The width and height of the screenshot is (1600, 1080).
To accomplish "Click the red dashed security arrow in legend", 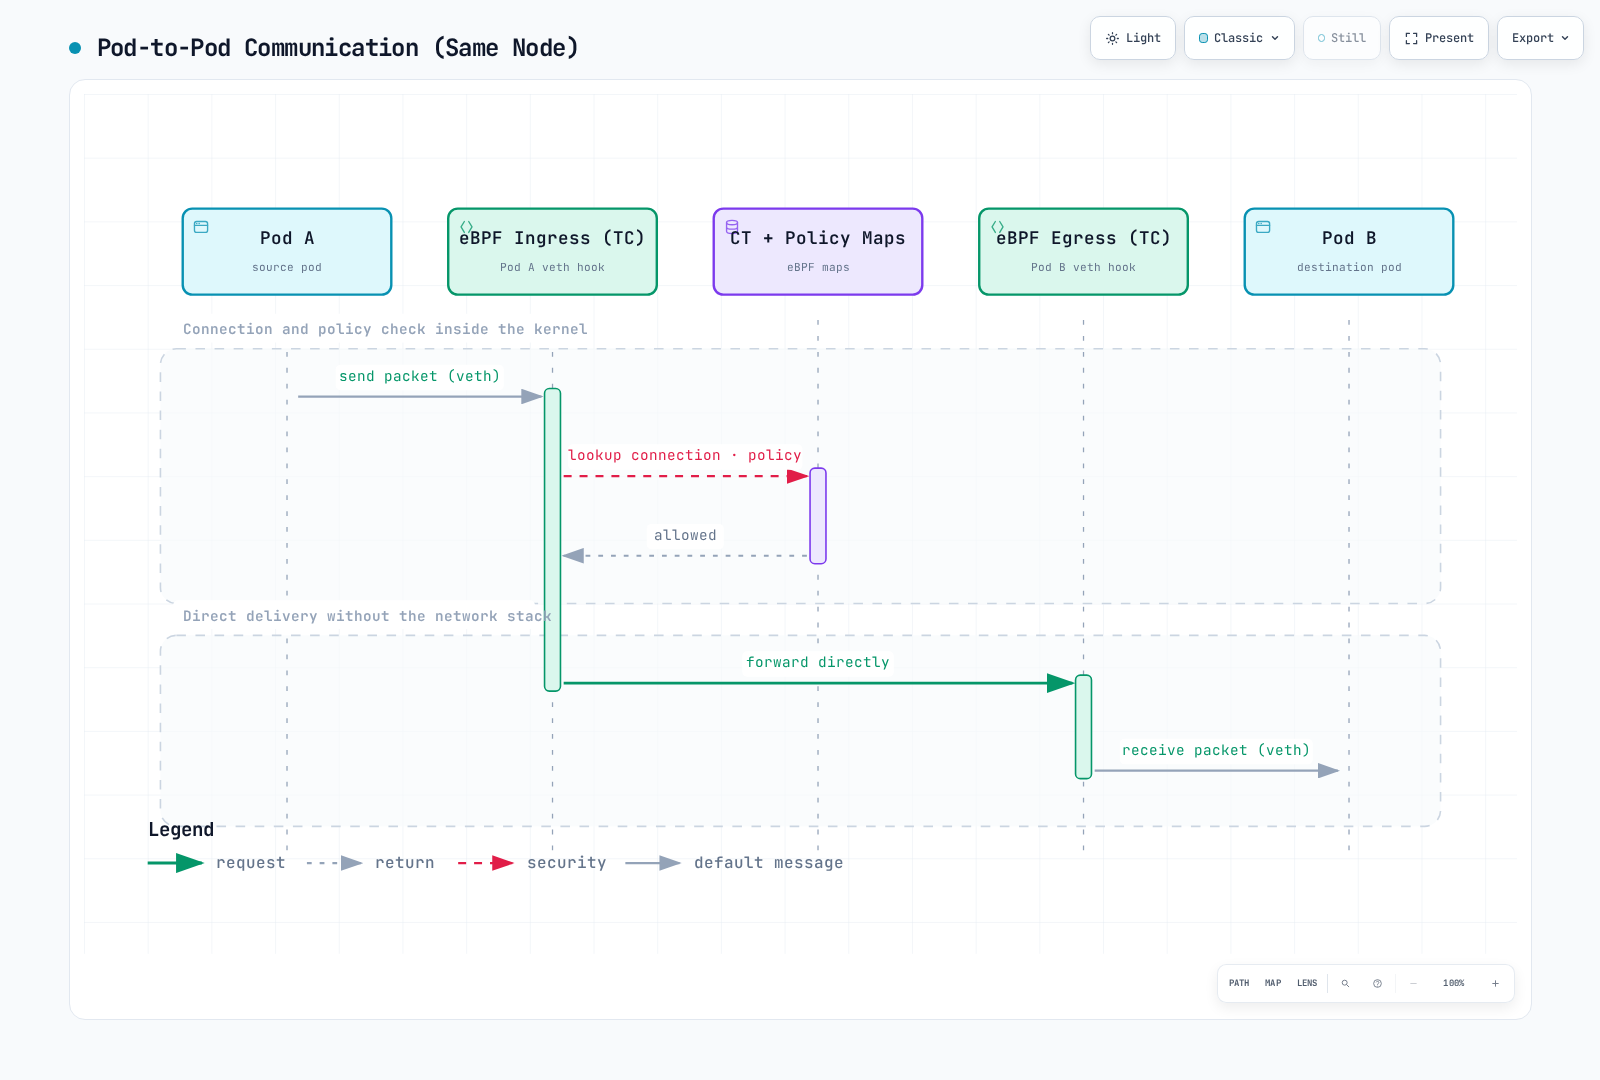I will (x=486, y=863).
